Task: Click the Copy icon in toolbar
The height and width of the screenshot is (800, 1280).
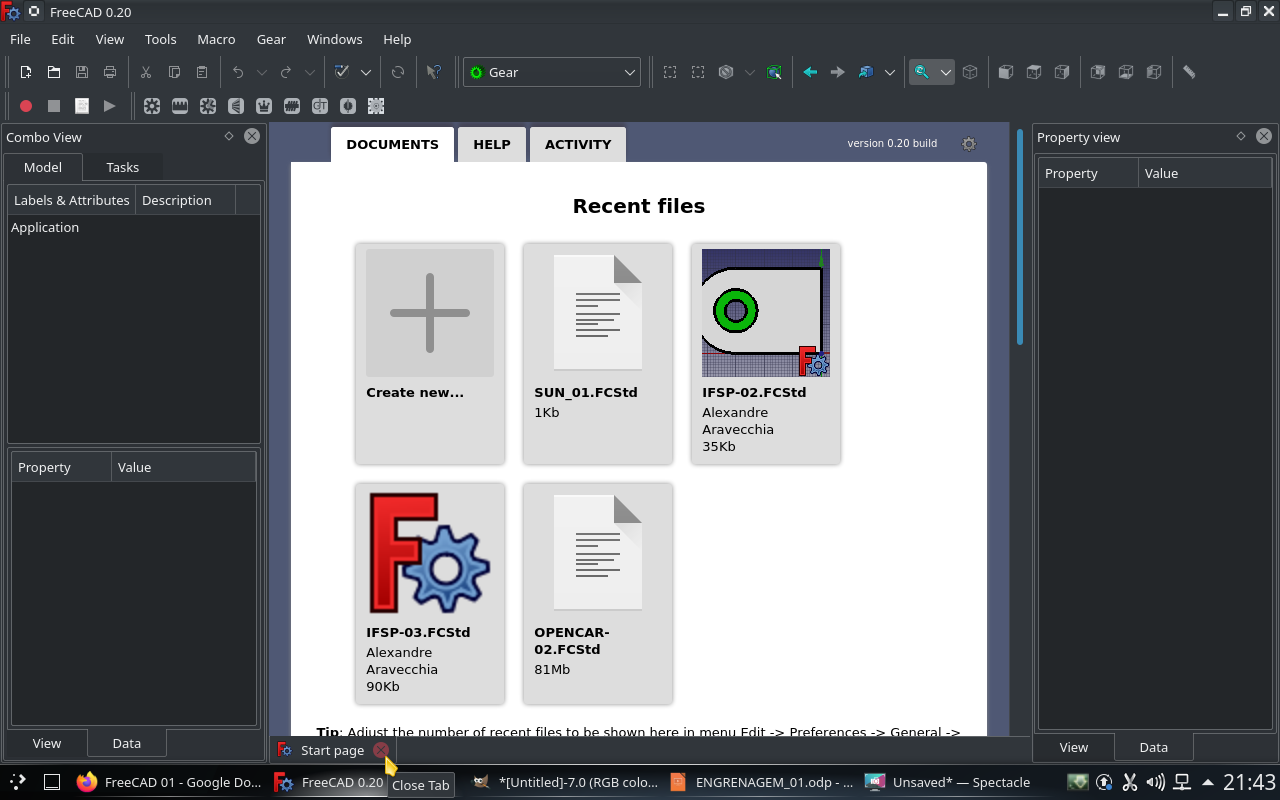Action: (174, 72)
